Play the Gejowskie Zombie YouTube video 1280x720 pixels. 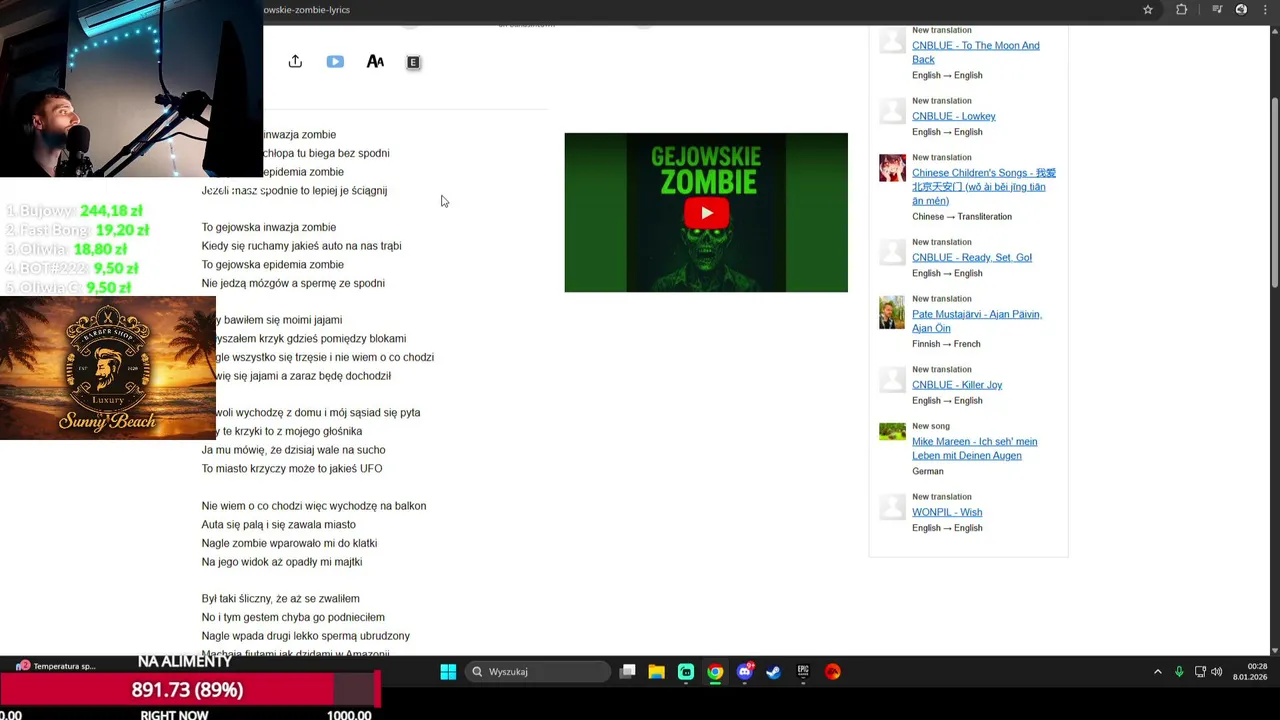706,213
